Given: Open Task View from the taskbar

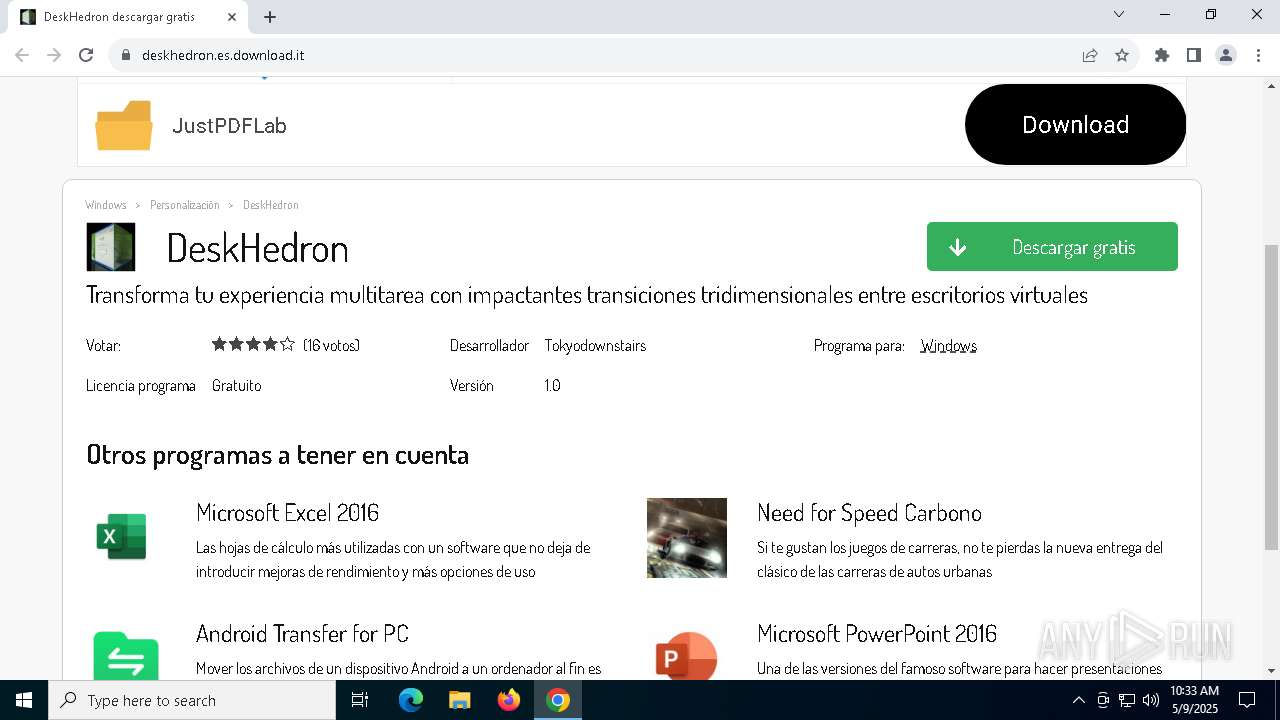Looking at the screenshot, I should tap(360, 700).
